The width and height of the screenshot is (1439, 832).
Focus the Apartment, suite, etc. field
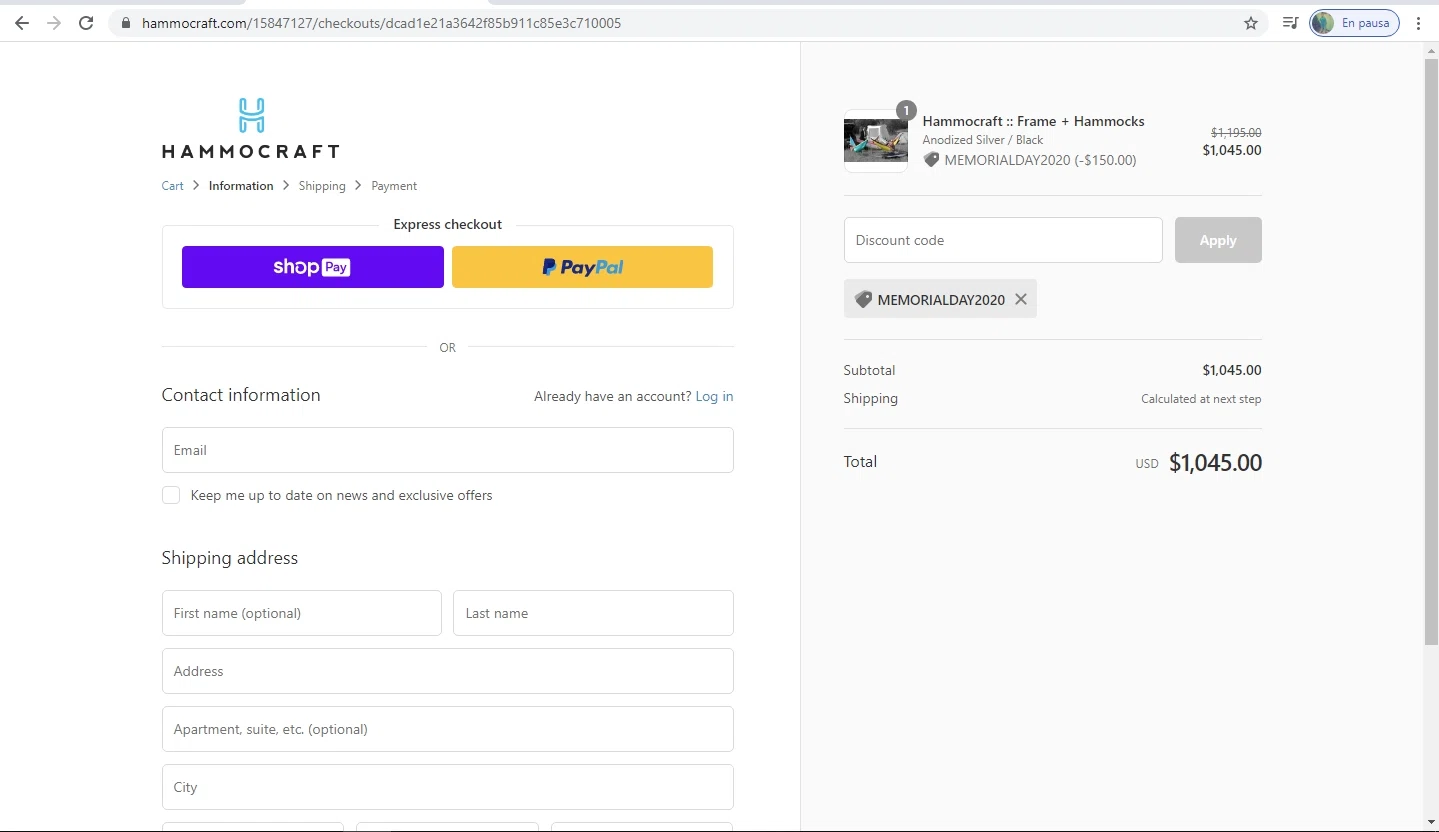448,729
